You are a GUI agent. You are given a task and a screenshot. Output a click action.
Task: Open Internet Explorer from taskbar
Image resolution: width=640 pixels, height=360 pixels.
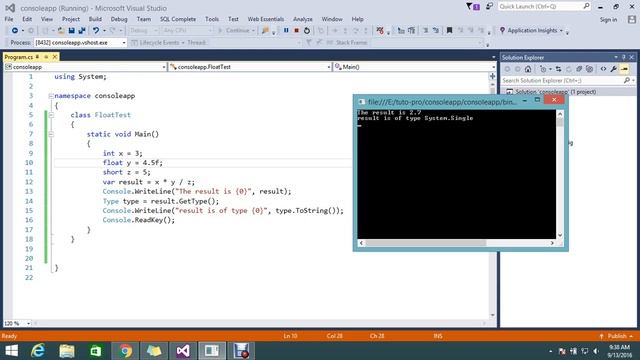38,351
